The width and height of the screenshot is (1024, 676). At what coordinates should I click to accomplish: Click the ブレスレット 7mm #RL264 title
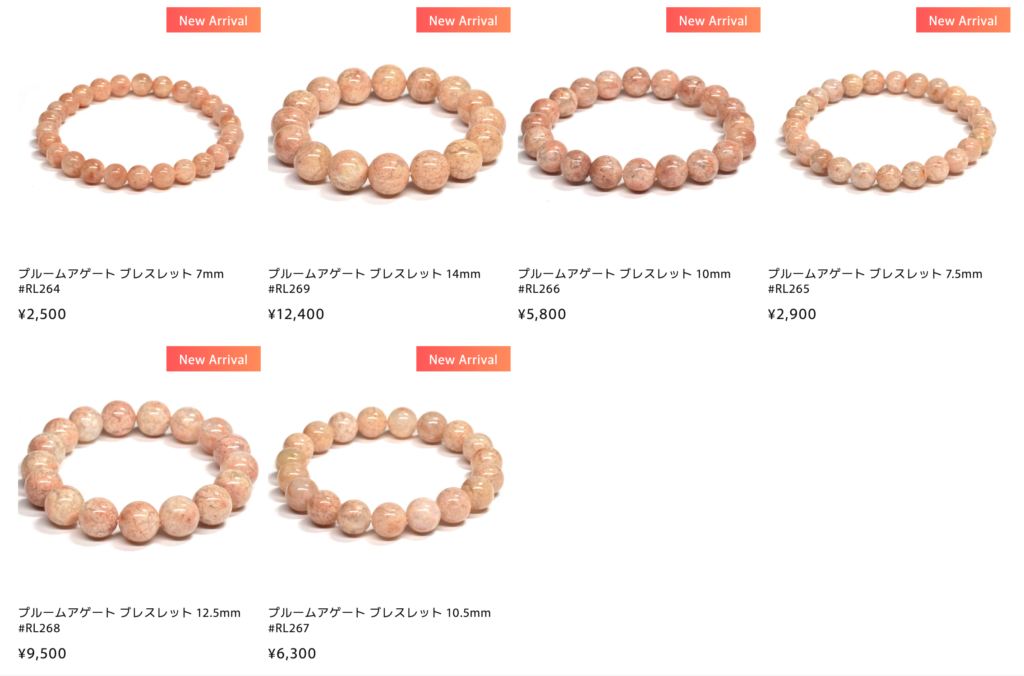tap(121, 281)
